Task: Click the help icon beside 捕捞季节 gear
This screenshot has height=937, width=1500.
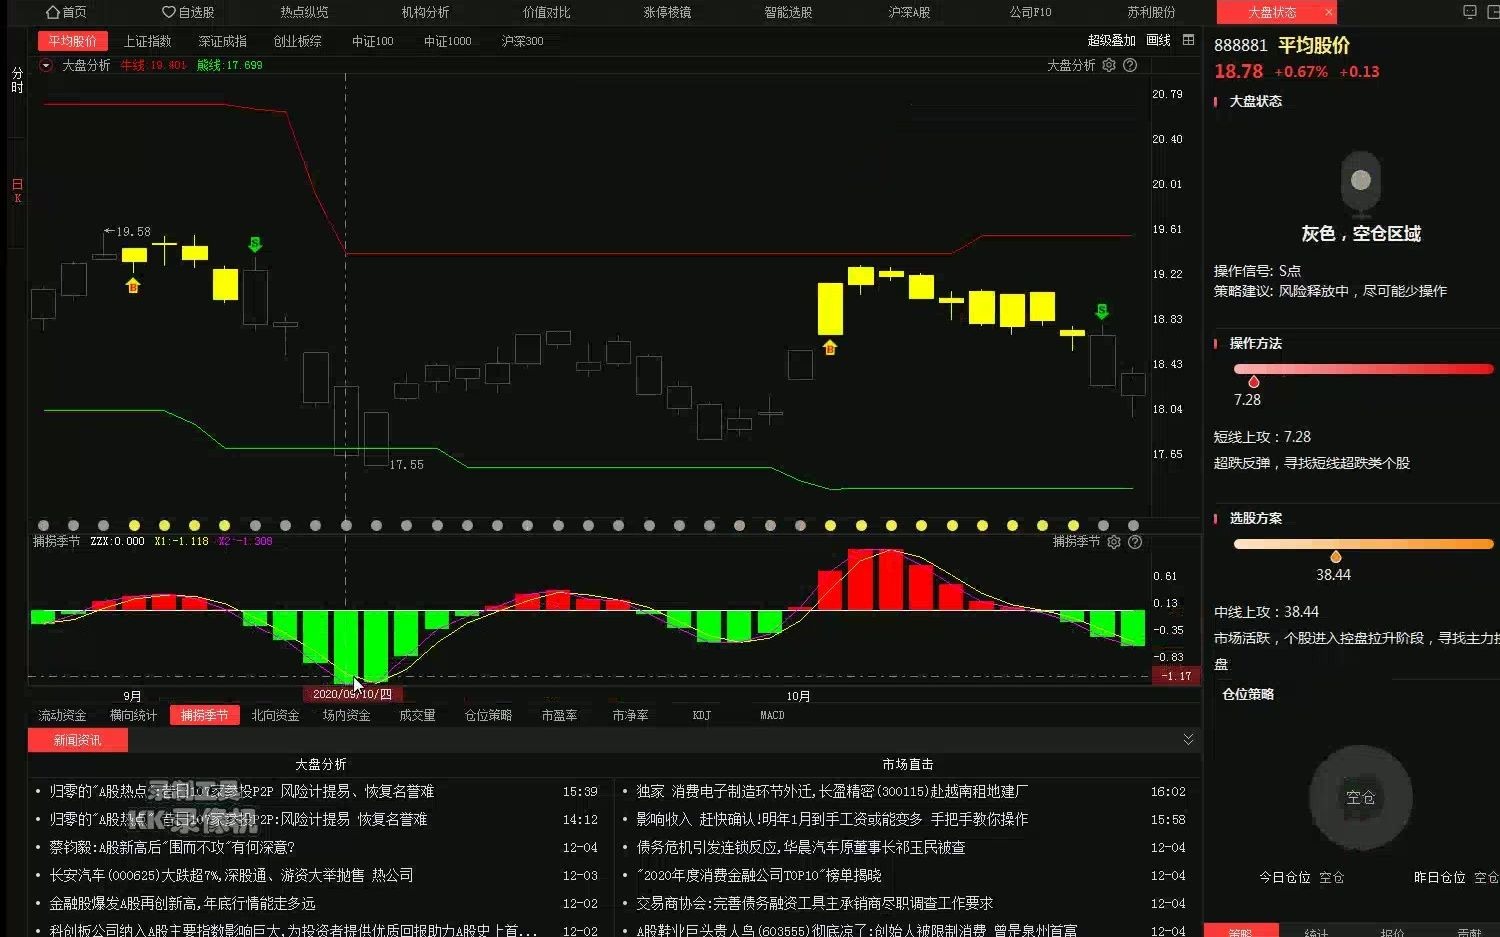Action: 1135,541
